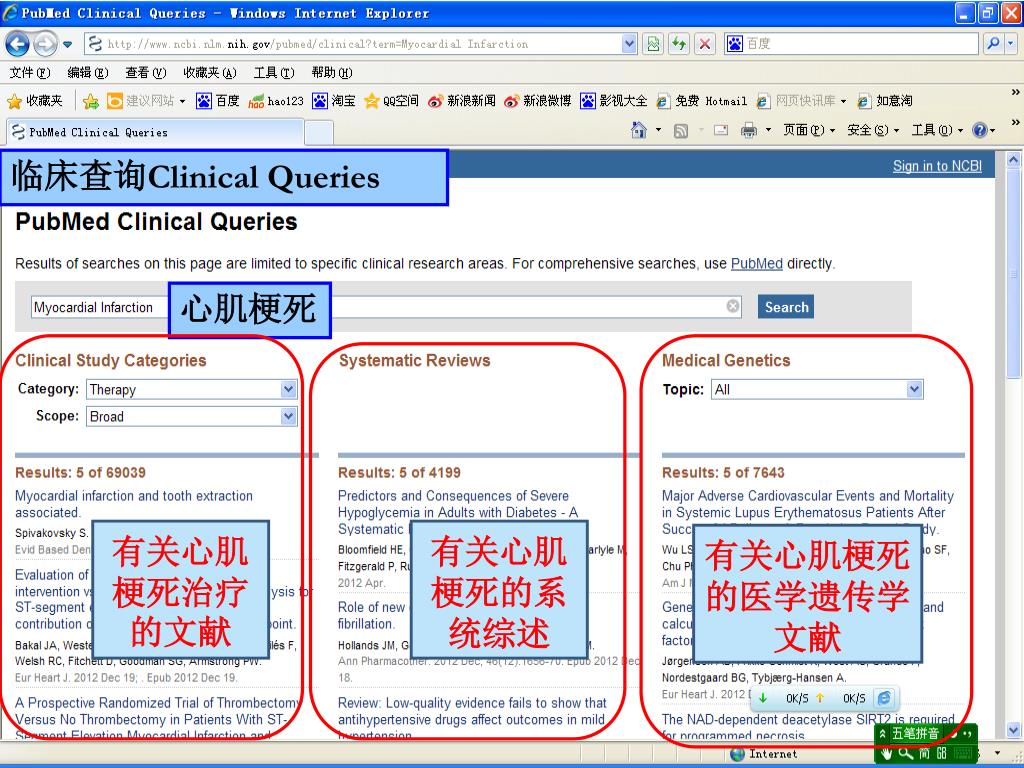Open the 查看(V) menu
The width and height of the screenshot is (1024, 768).
[x=146, y=72]
